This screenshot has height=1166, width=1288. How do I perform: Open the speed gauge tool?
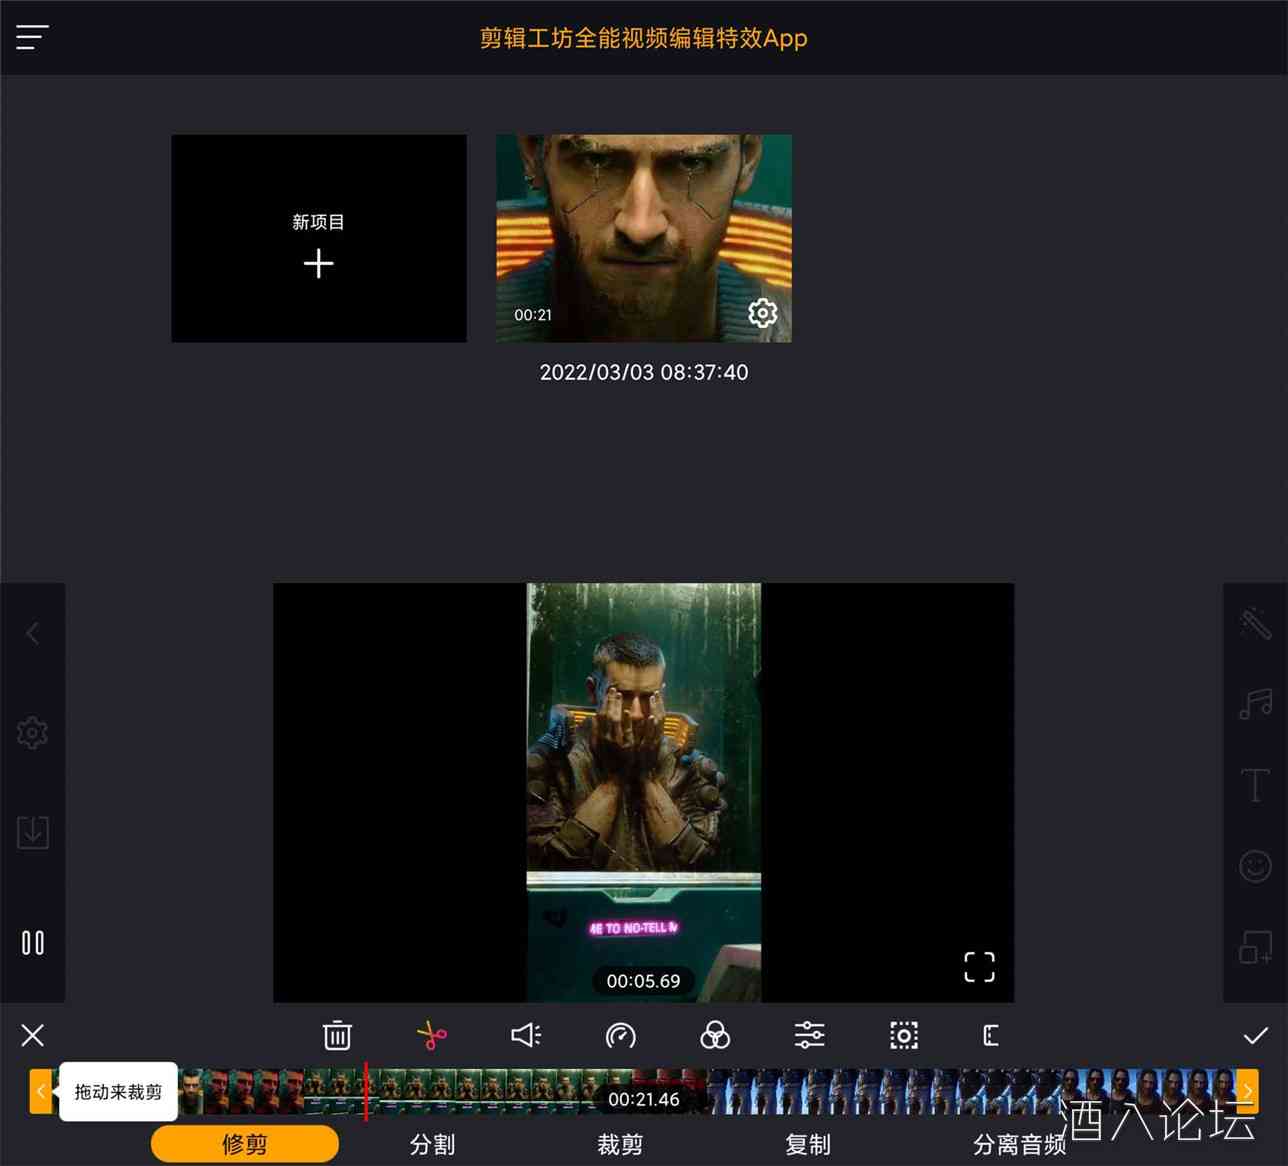(621, 1035)
